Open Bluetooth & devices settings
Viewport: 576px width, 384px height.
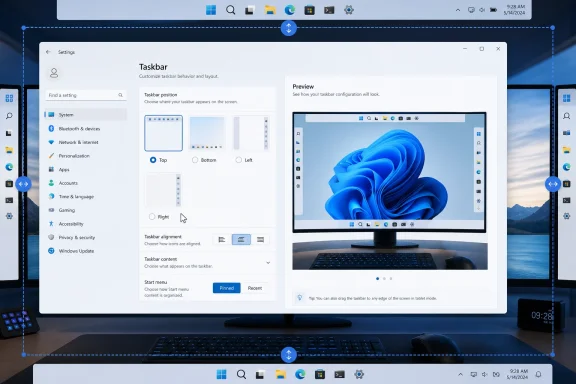86,129
